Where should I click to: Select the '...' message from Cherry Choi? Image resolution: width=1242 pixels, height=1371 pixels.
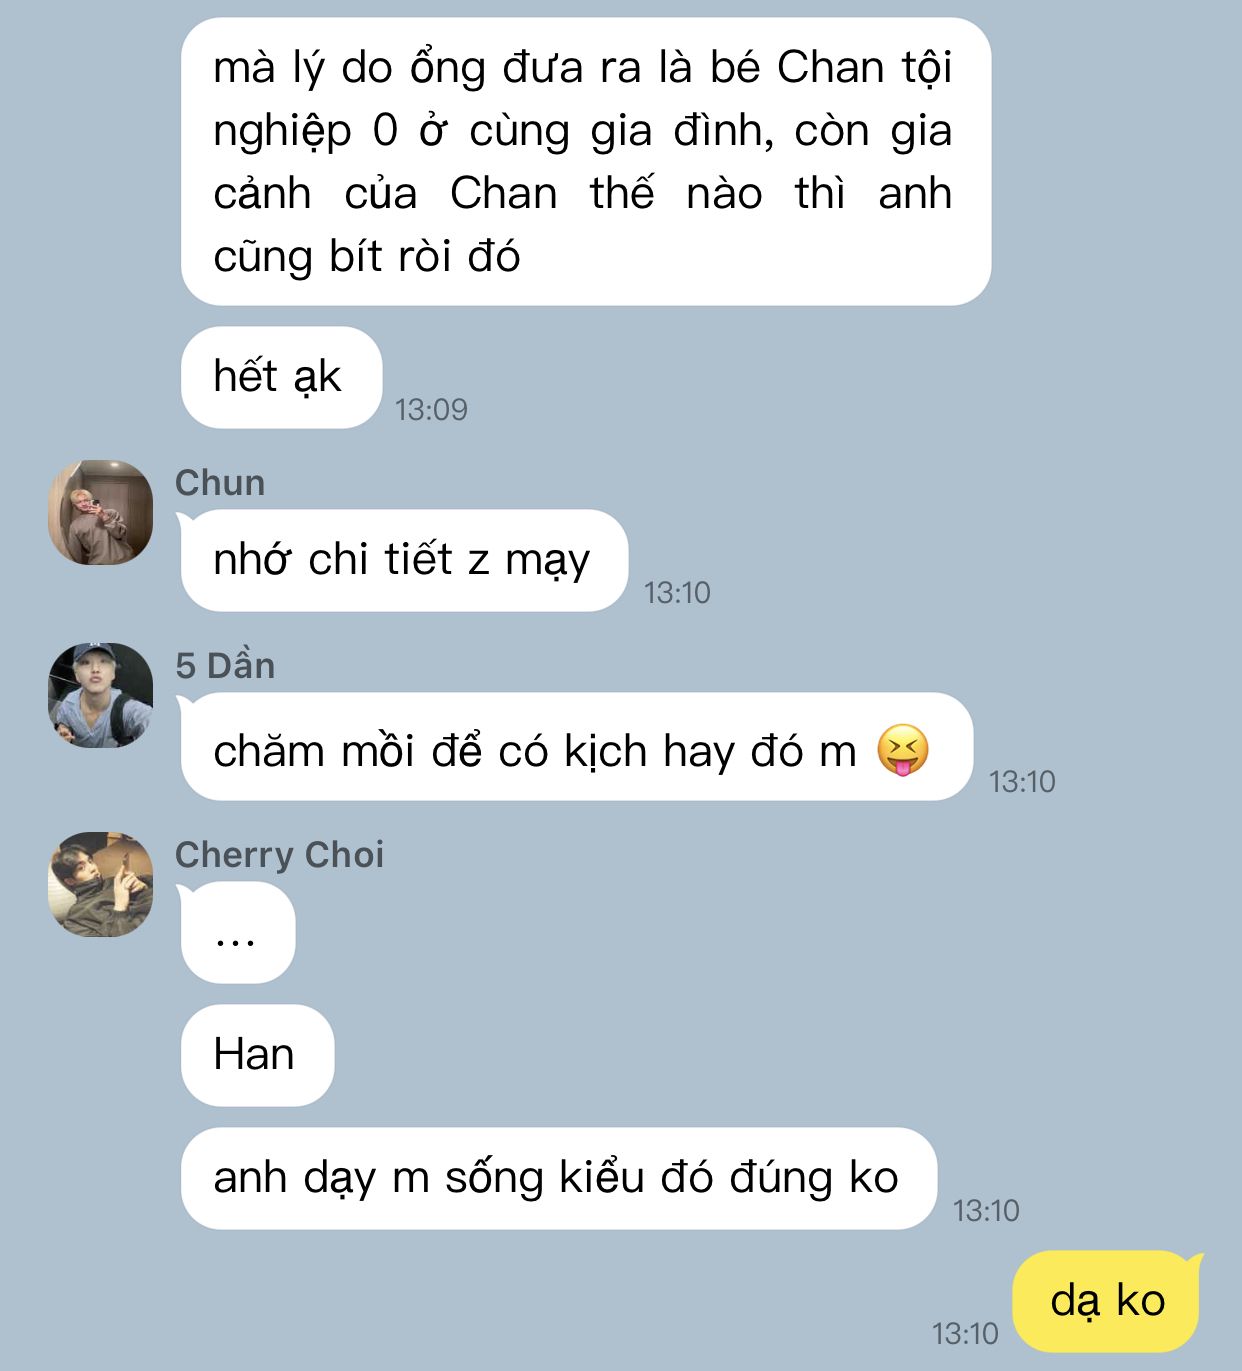point(237,933)
